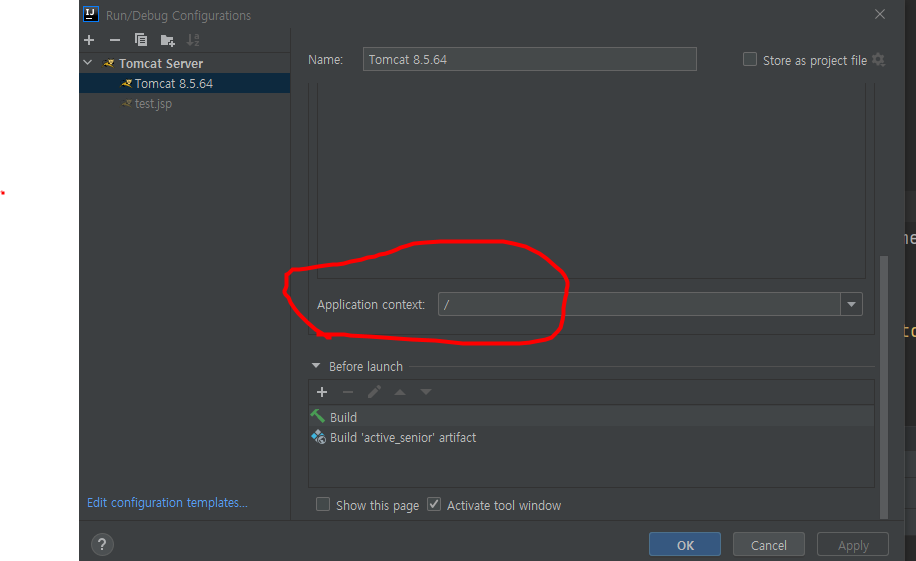The width and height of the screenshot is (916, 561).
Task: Collapse the Tomcat Server tree node
Action: [x=88, y=63]
